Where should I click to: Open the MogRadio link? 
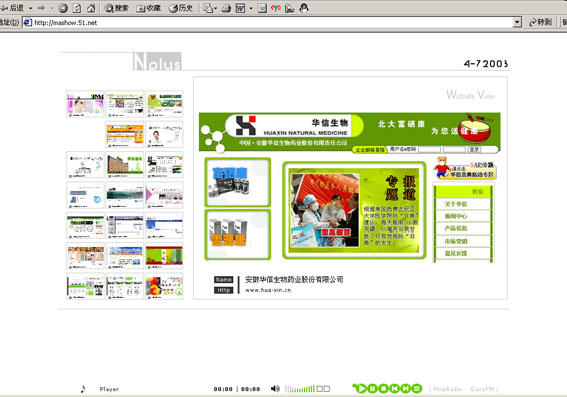click(x=448, y=389)
